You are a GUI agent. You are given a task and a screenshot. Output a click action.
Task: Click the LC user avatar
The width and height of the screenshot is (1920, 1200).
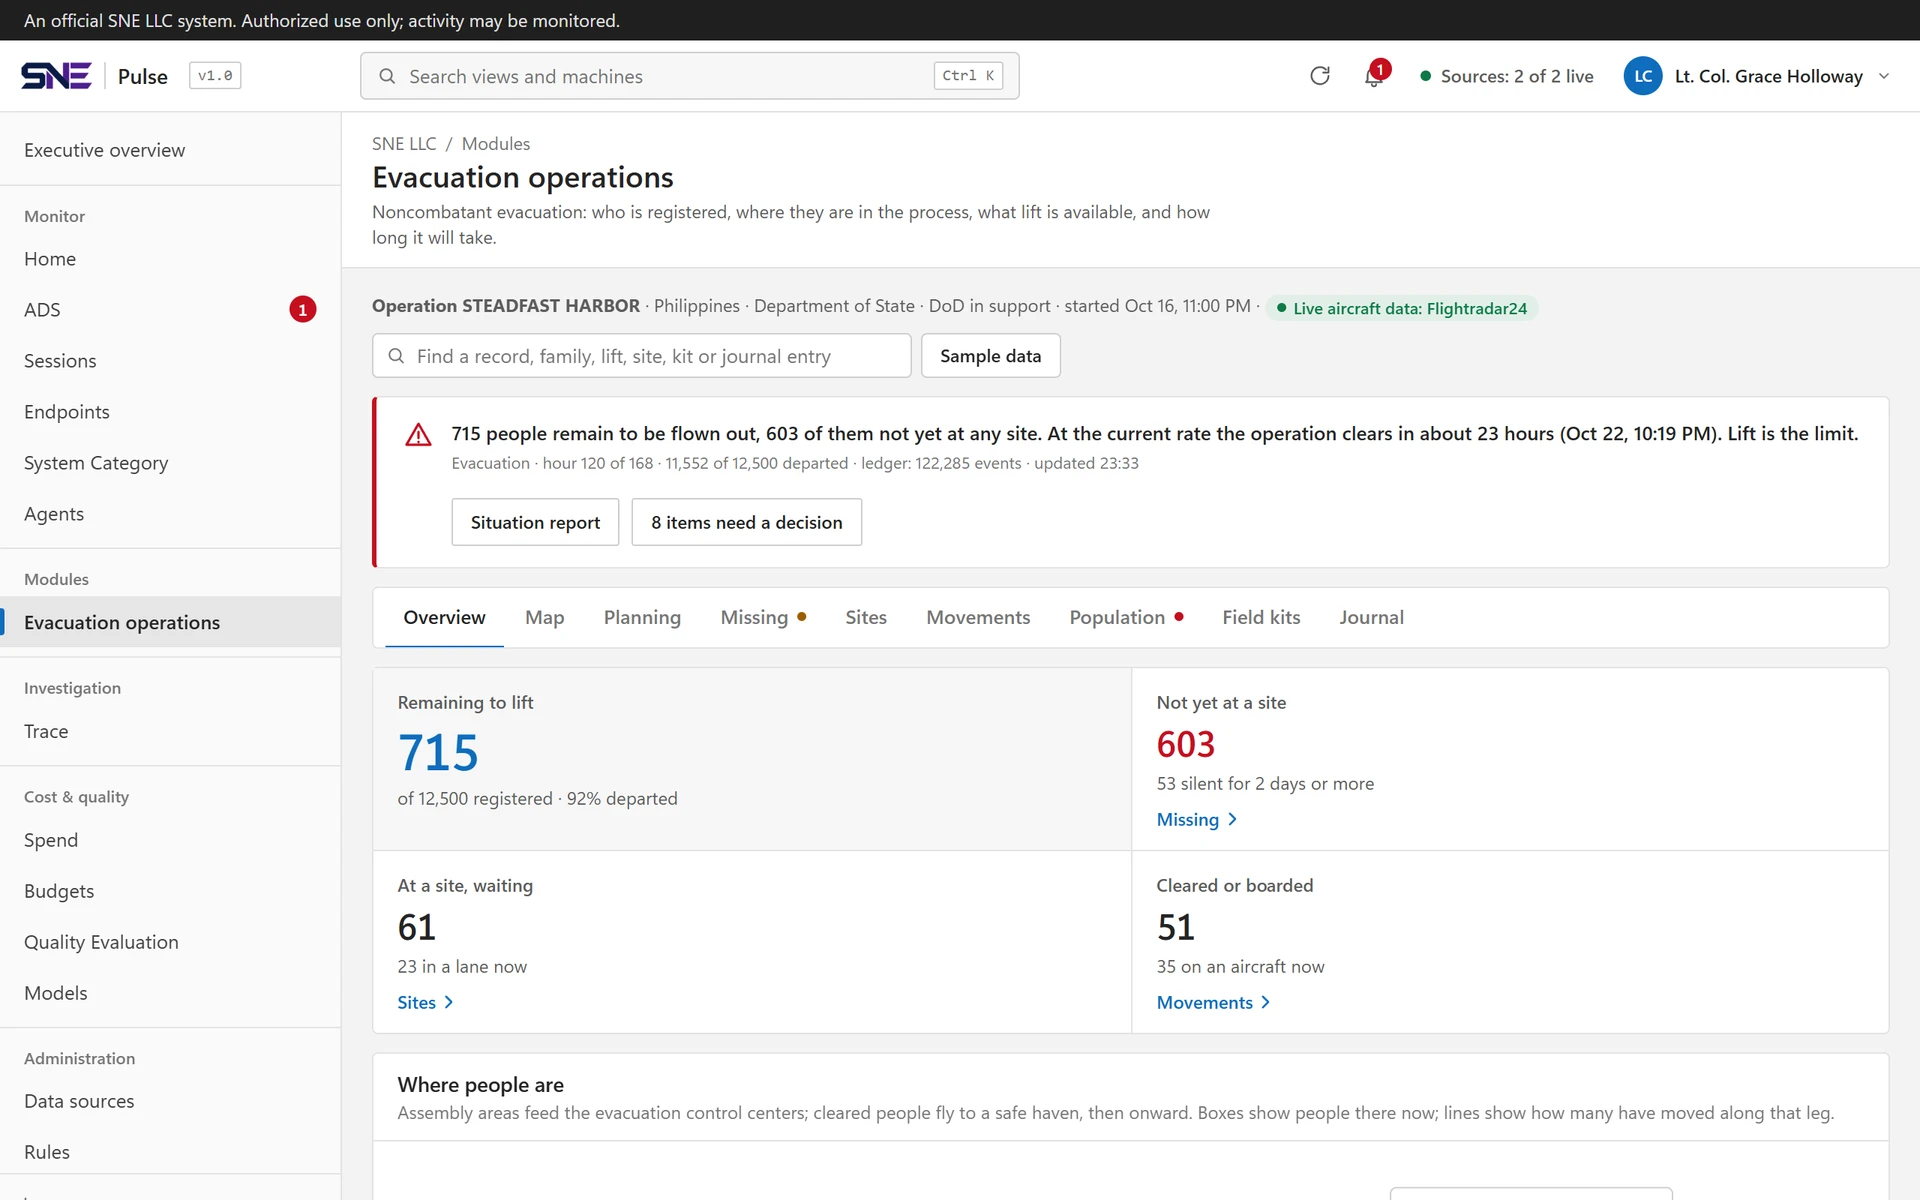pyautogui.click(x=1643, y=76)
